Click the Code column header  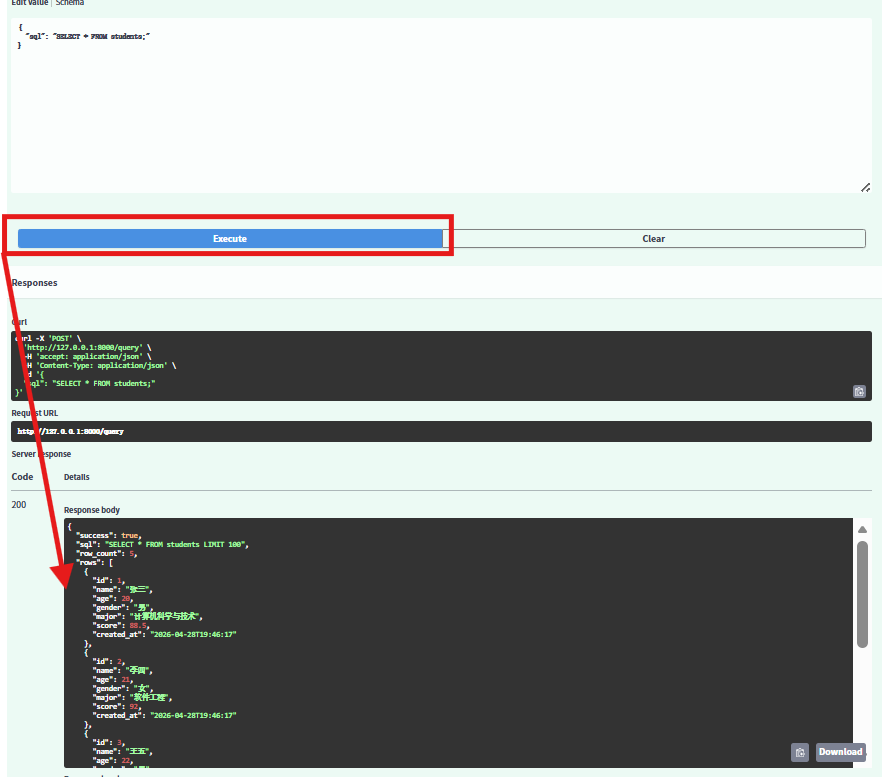click(x=22, y=477)
